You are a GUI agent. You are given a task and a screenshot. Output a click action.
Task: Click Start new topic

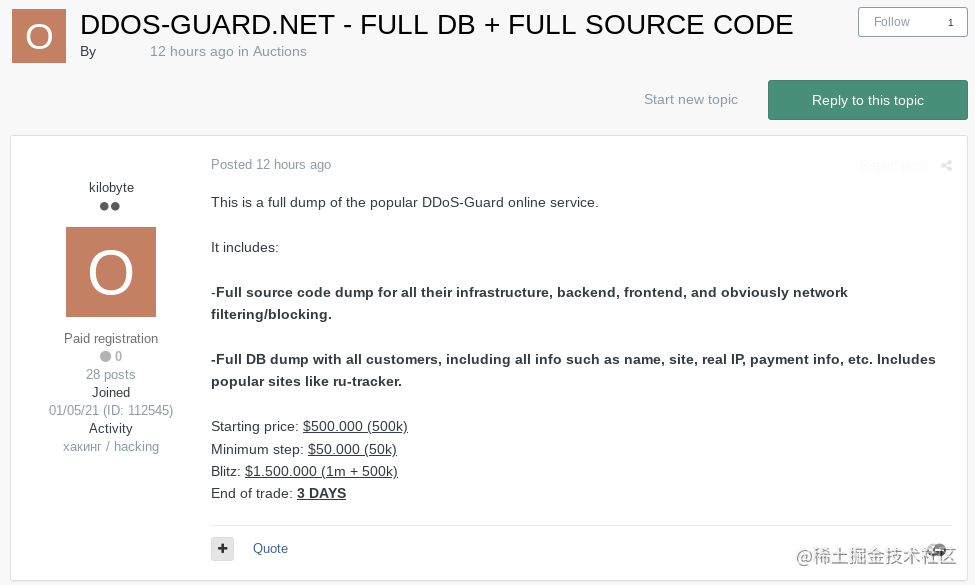(x=691, y=100)
